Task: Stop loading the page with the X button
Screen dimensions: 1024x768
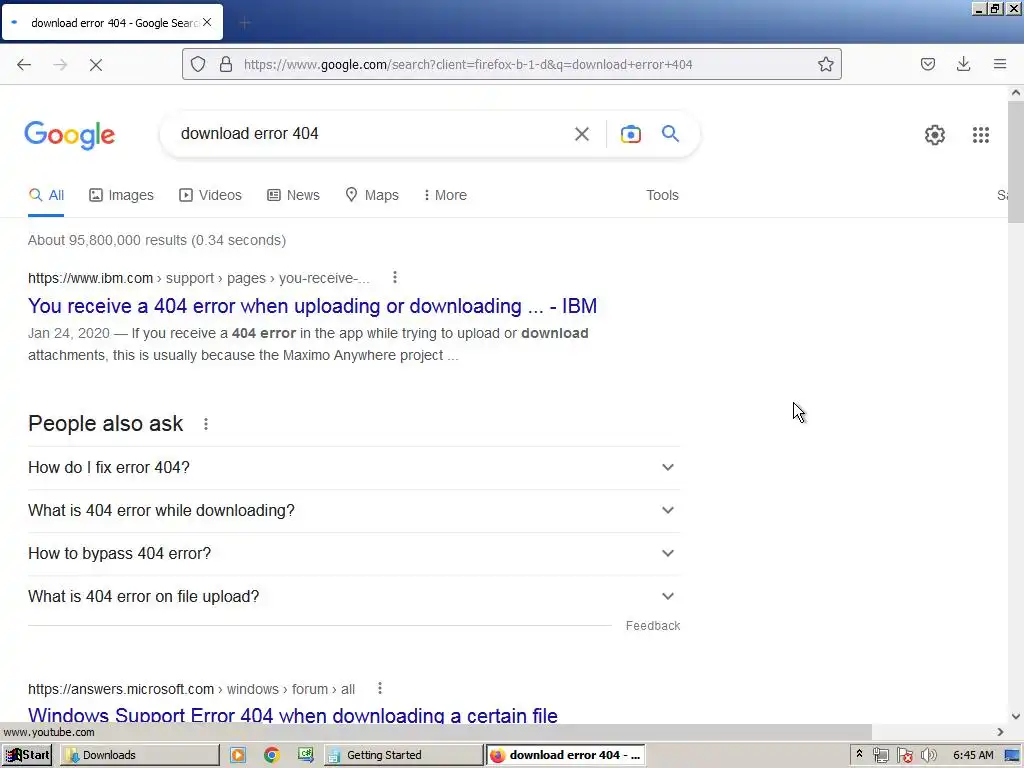Action: (96, 64)
